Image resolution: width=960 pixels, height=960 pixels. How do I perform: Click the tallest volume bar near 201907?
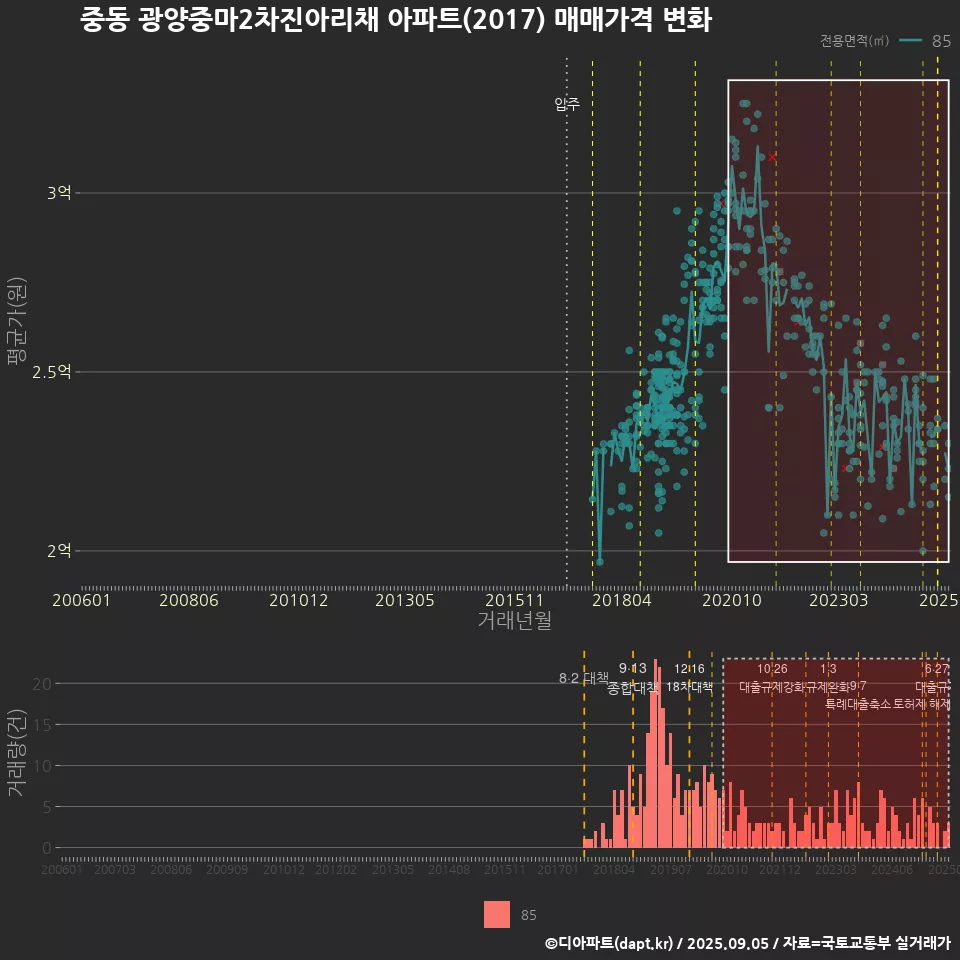656,753
